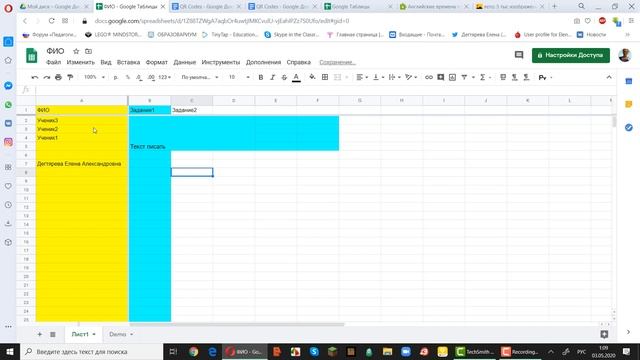Open the Изменить menu
This screenshot has width=640, height=360.
[x=80, y=62]
